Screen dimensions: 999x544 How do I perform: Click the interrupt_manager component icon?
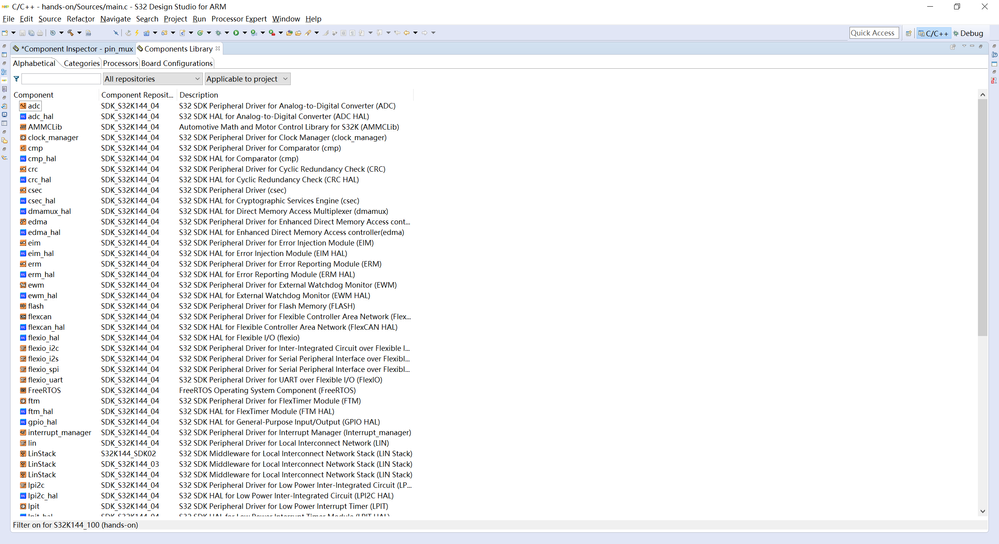pyautogui.click(x=23, y=433)
